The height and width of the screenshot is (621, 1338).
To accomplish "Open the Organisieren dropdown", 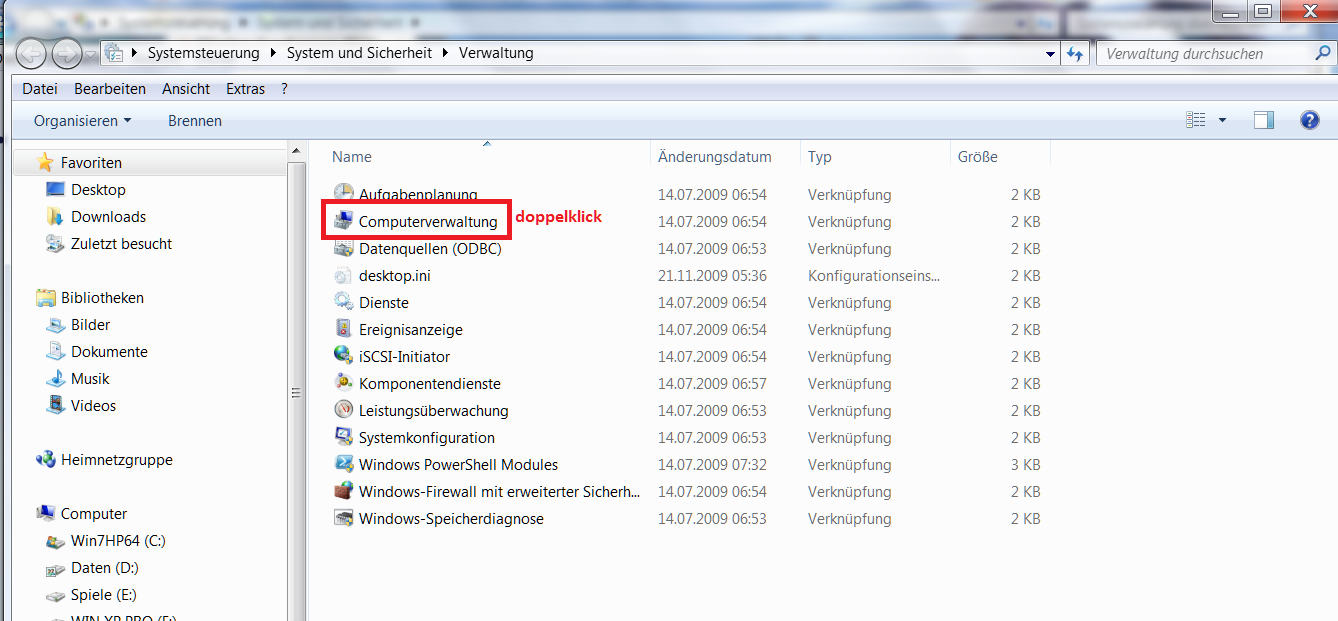I will (x=82, y=120).
